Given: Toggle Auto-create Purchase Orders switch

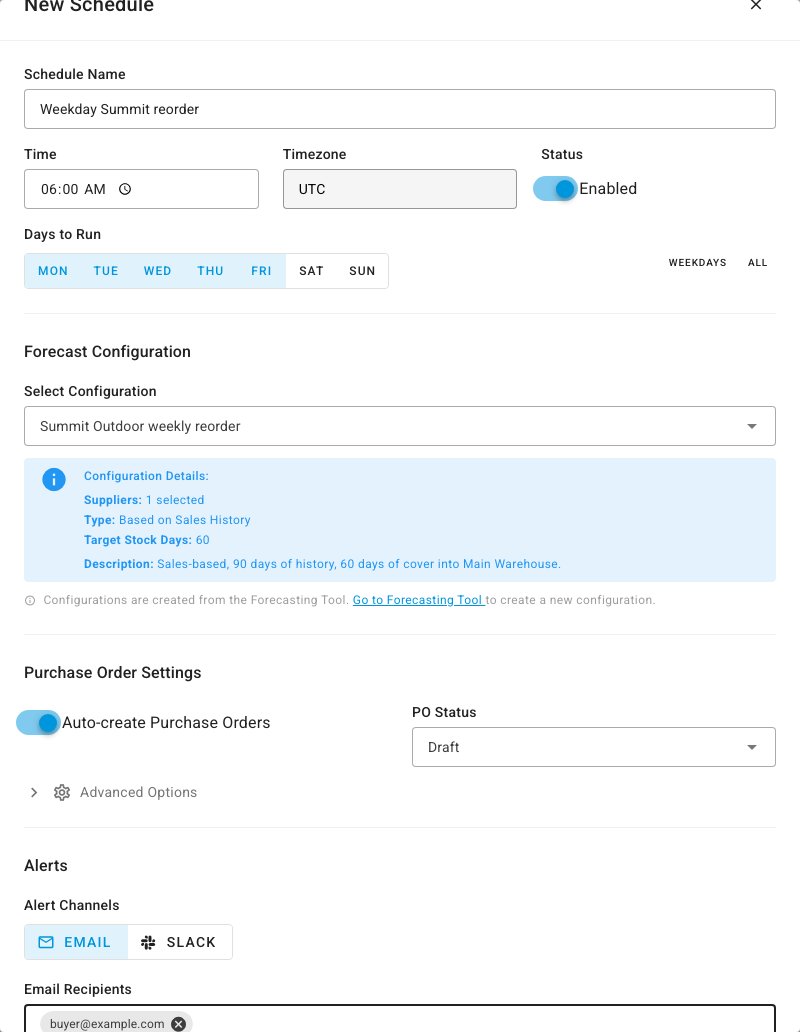Looking at the screenshot, I should click(38, 723).
